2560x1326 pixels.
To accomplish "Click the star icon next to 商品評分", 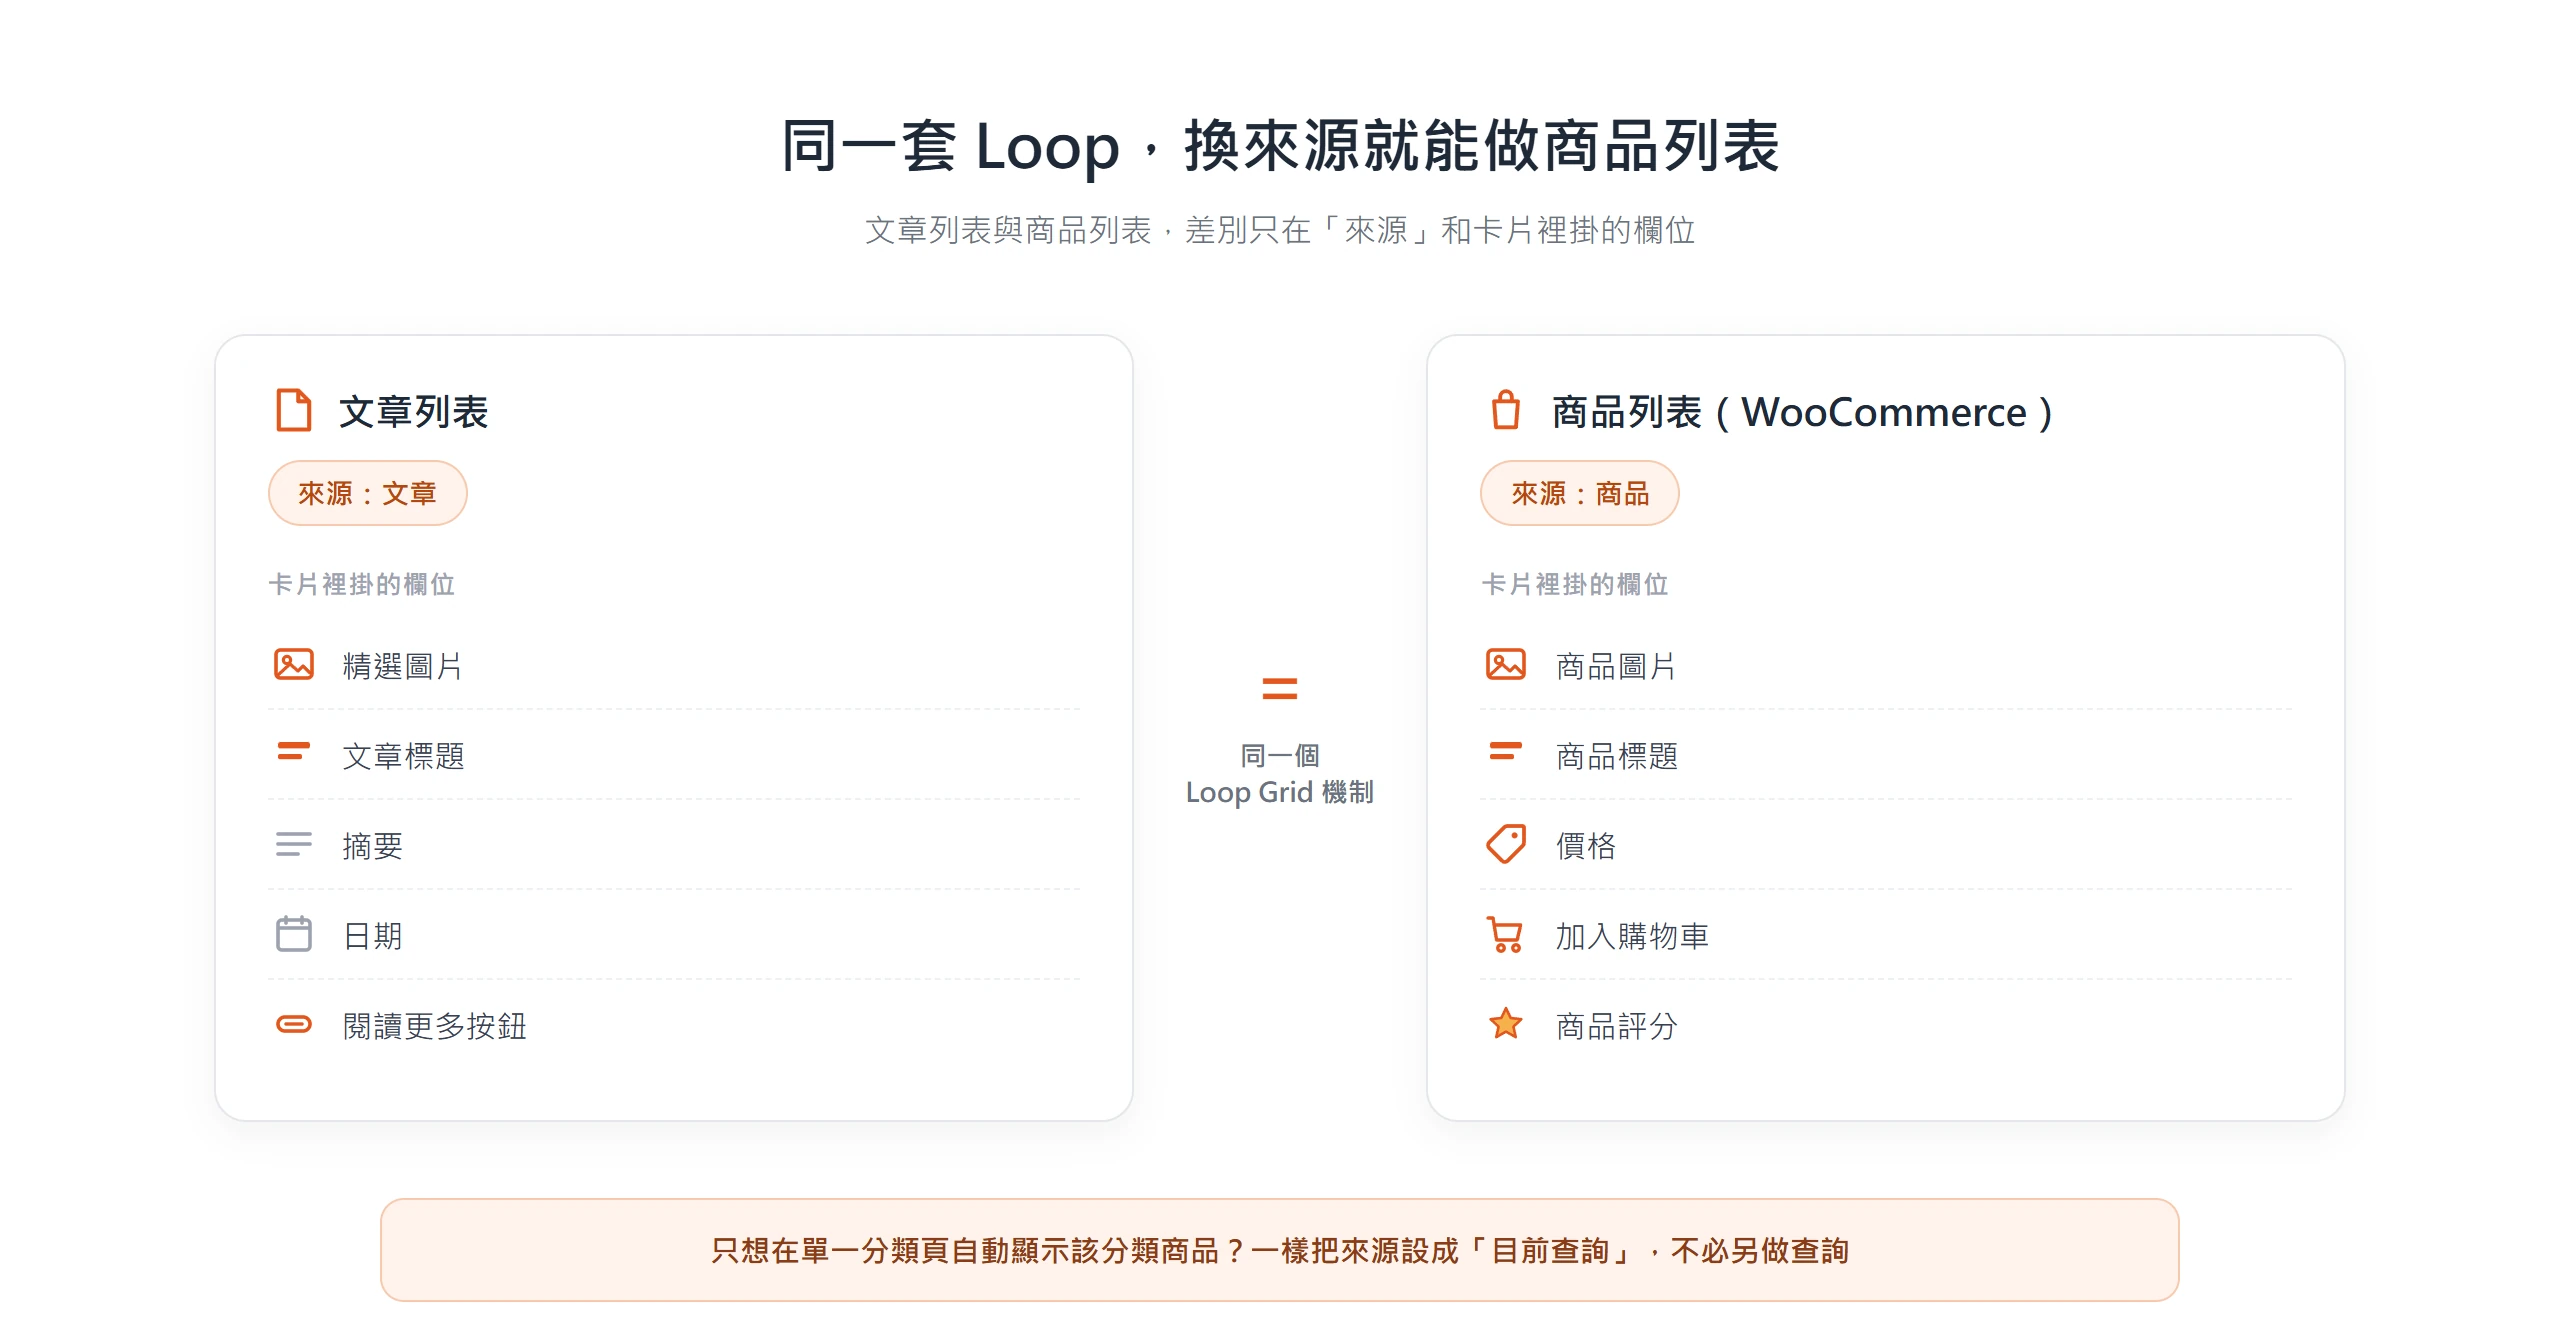I will (x=1505, y=1023).
